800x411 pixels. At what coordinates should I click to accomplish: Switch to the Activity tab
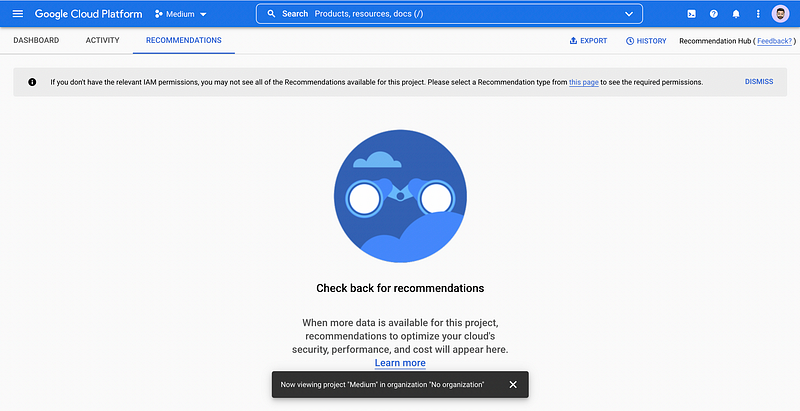(x=103, y=40)
